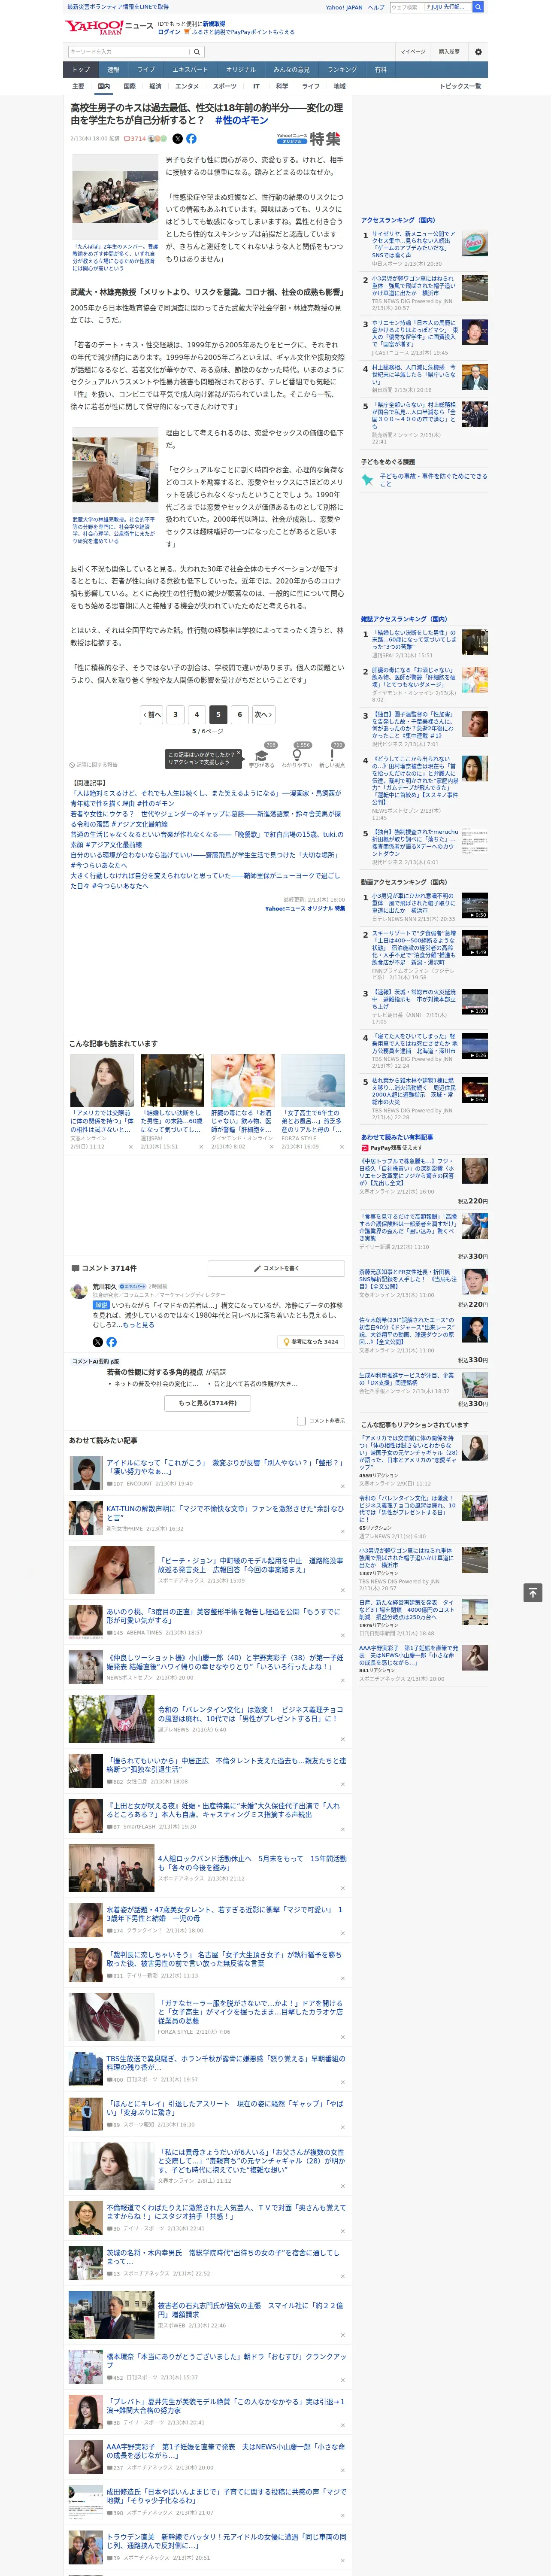
Task: Open professor 林雄亮 photo thumbnail
Action: [114, 470]
